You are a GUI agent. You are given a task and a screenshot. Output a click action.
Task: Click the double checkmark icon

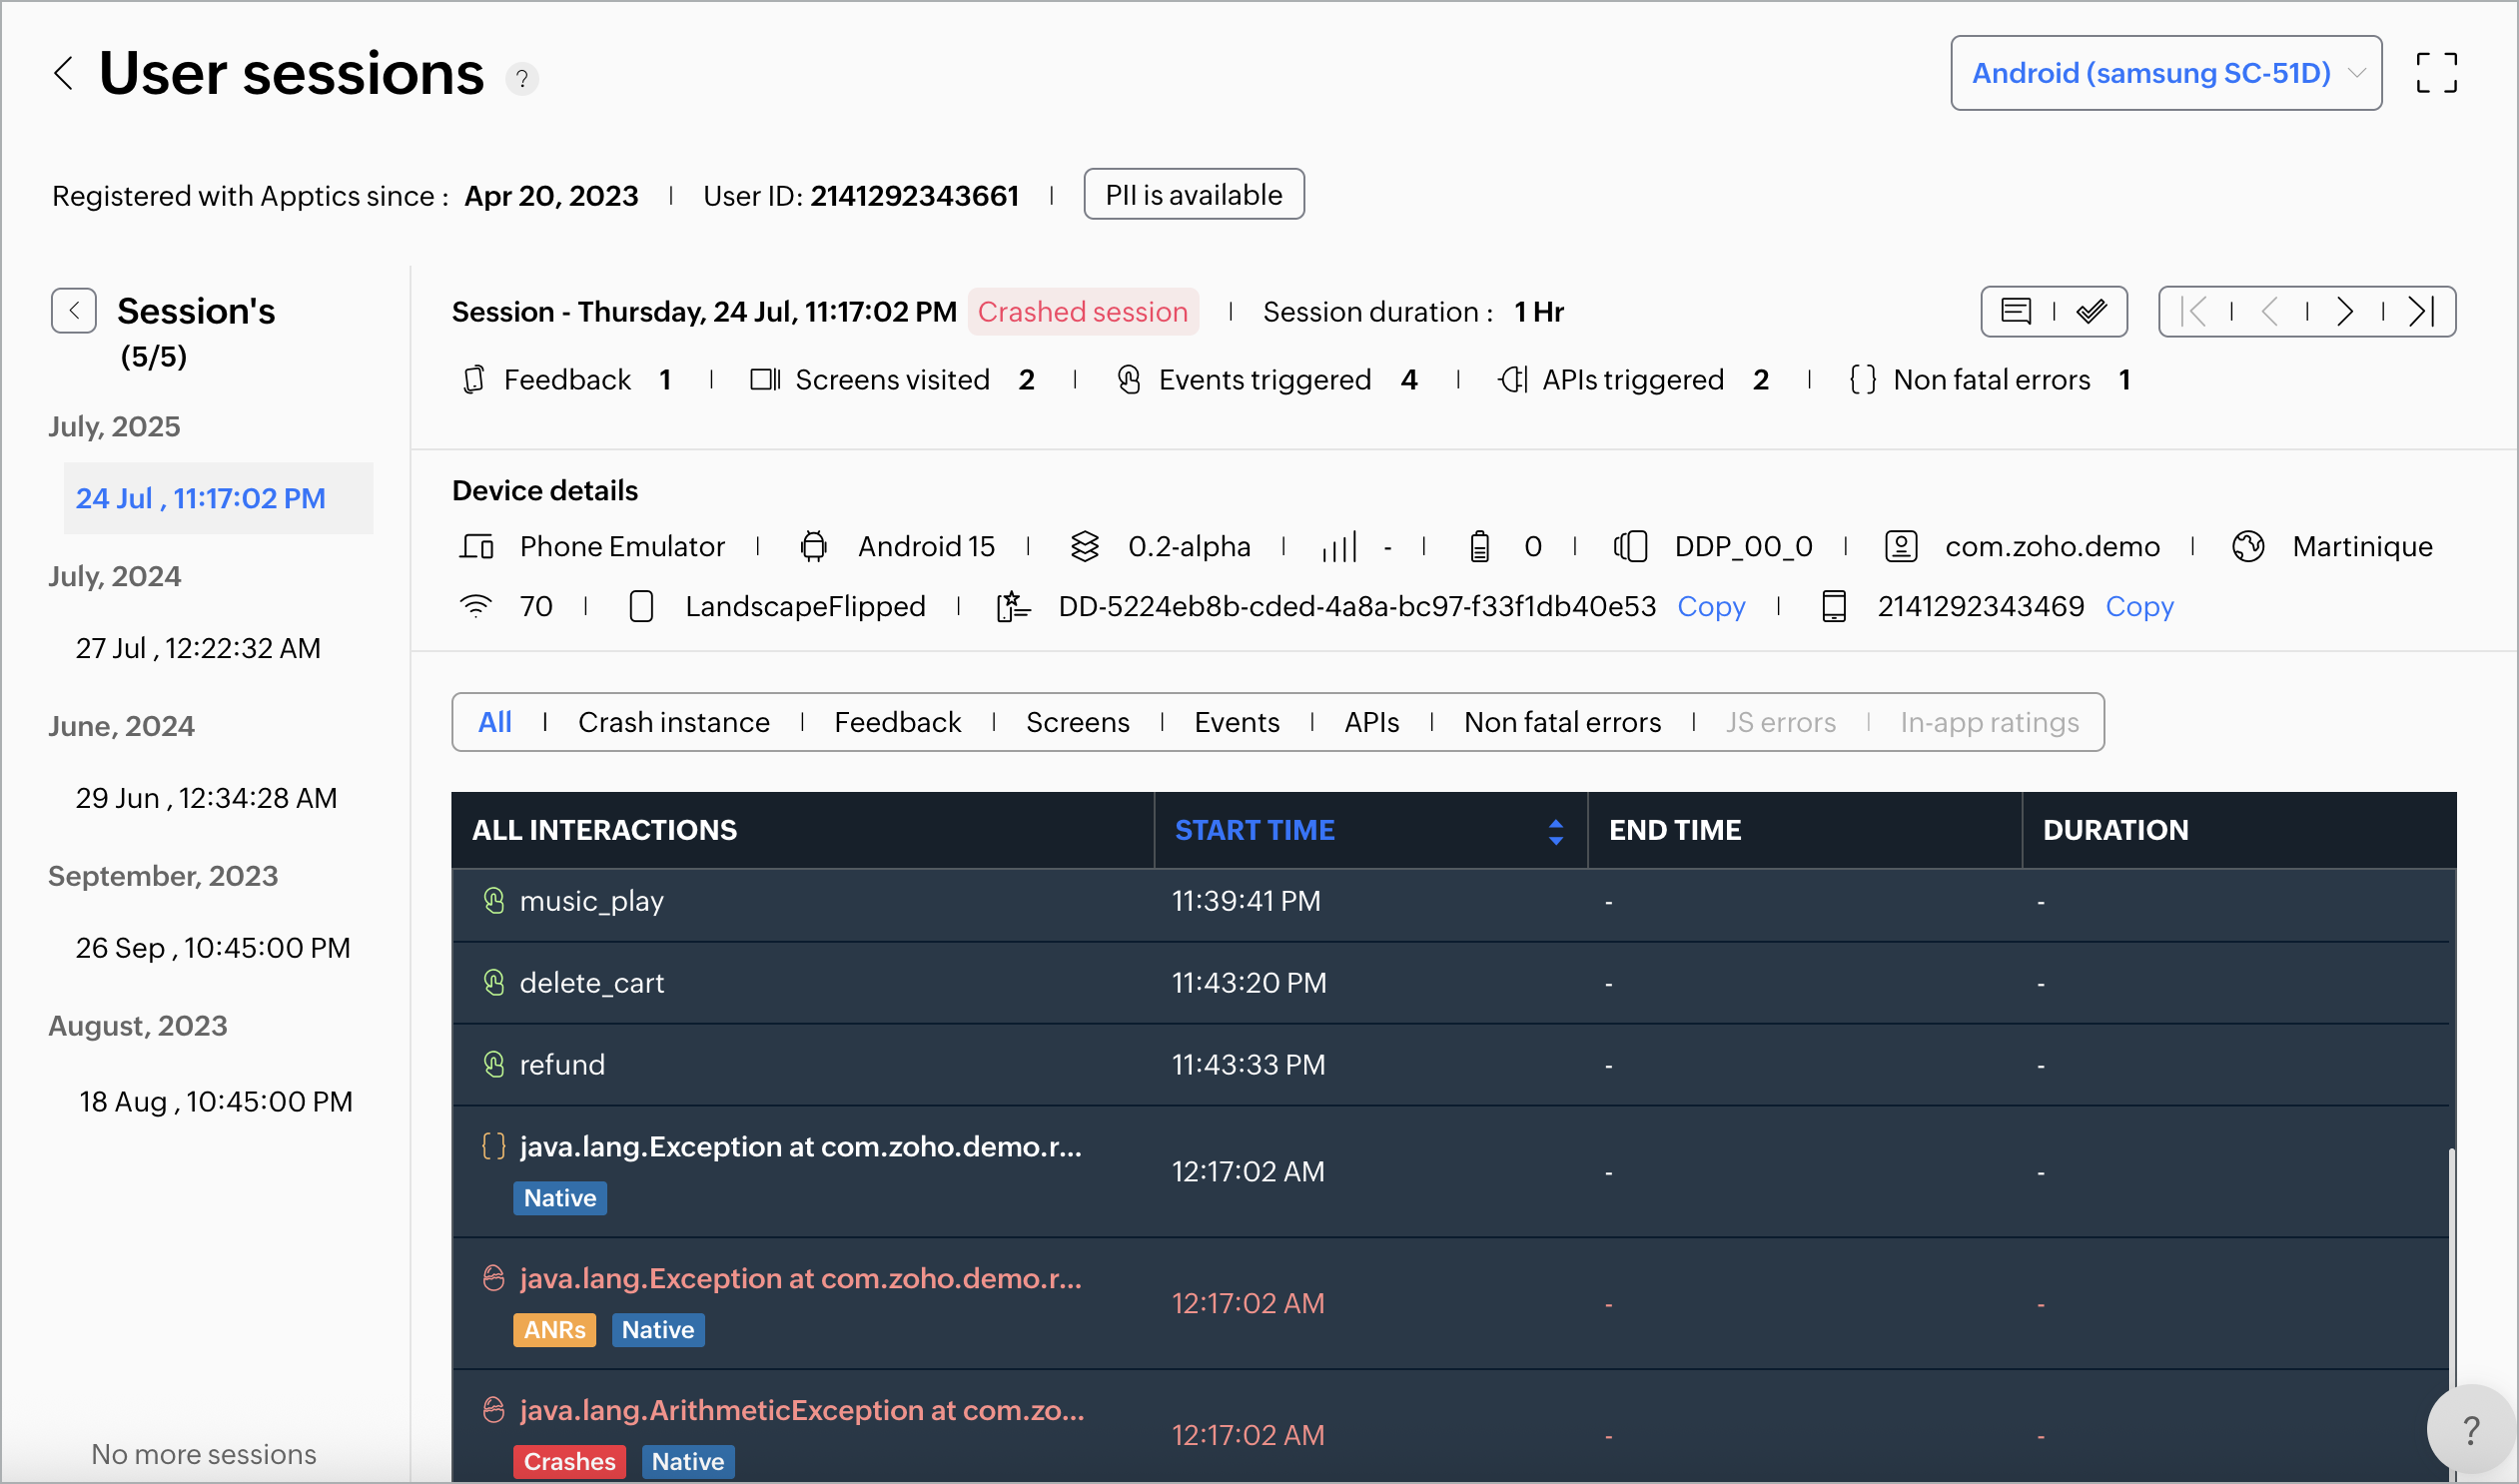click(2091, 312)
